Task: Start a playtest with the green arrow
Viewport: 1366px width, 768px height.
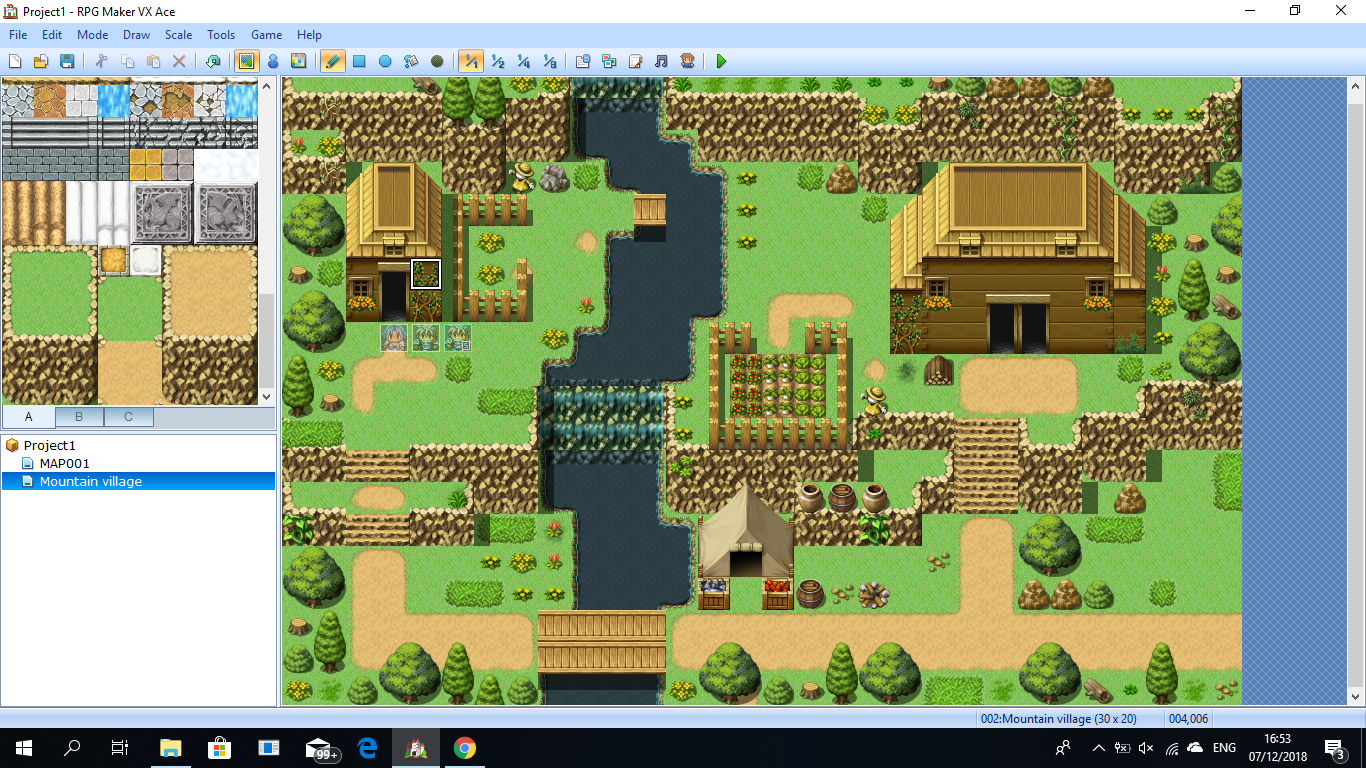Action: [721, 61]
